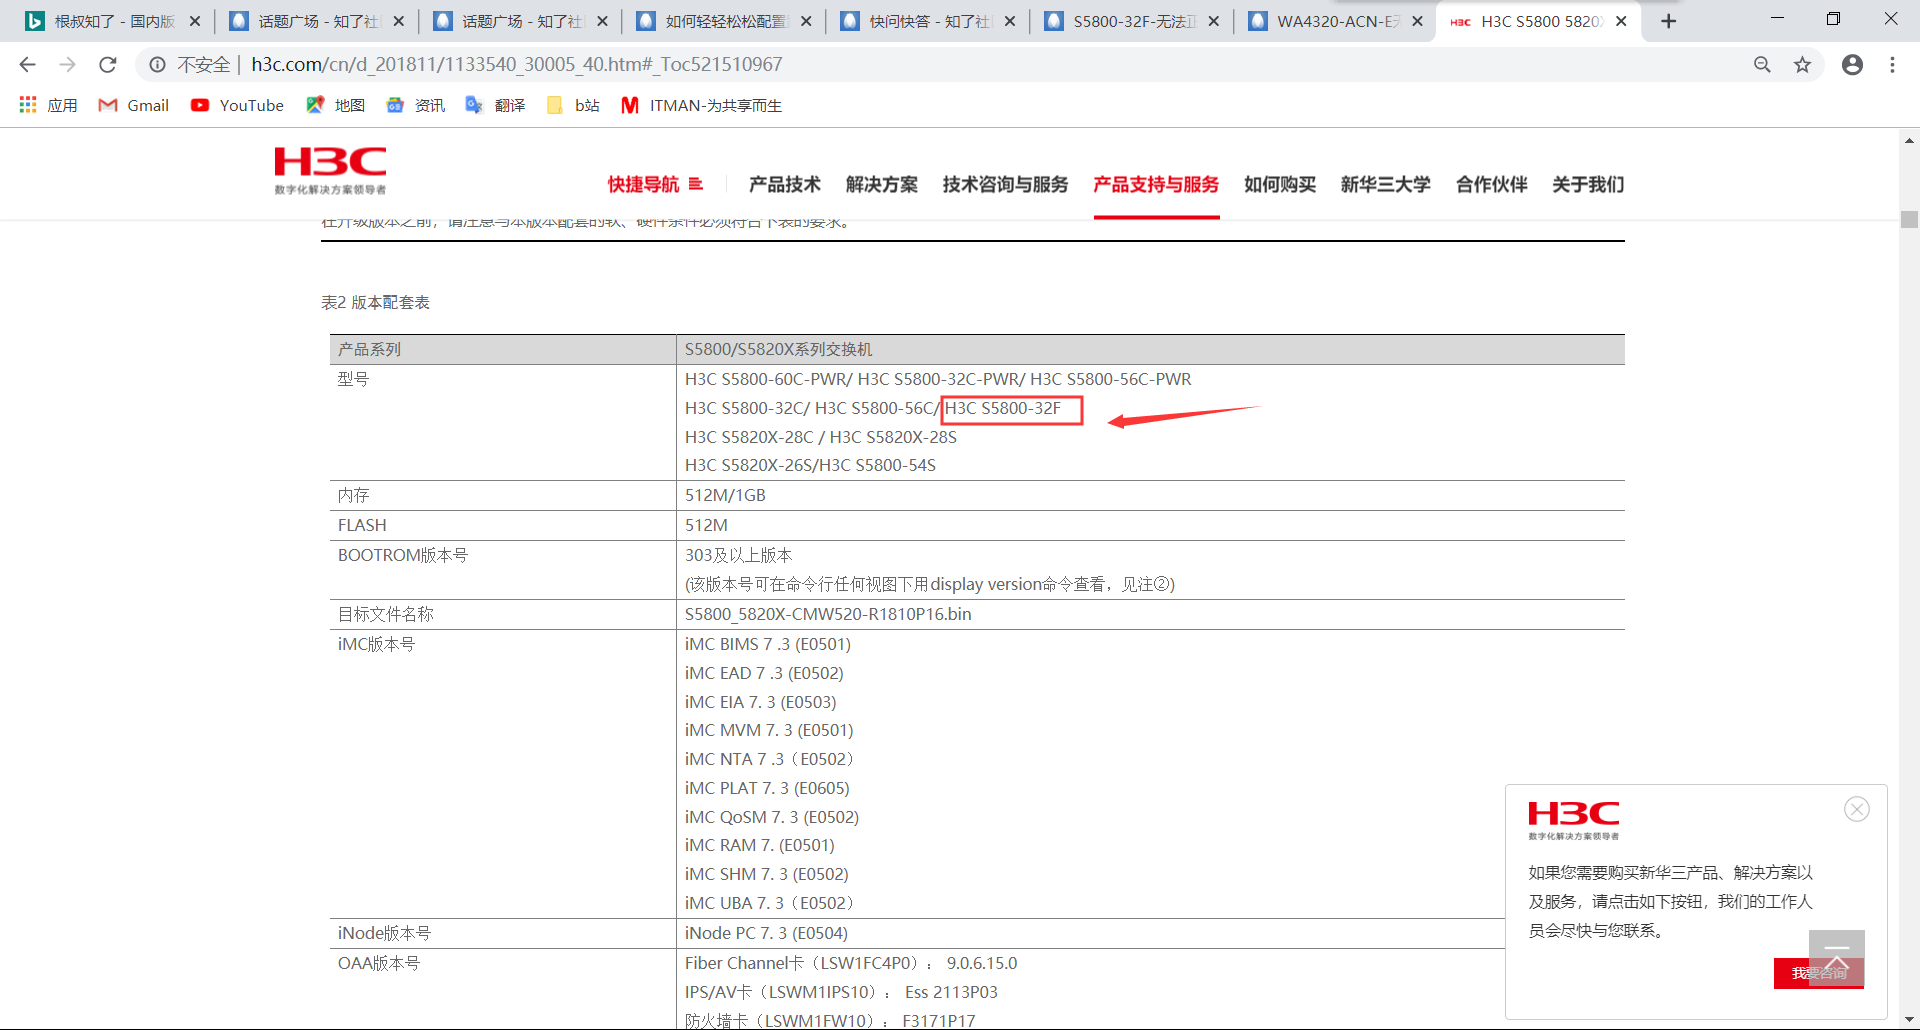View site security info icon
Screen dimensions: 1920x1030
point(157,65)
